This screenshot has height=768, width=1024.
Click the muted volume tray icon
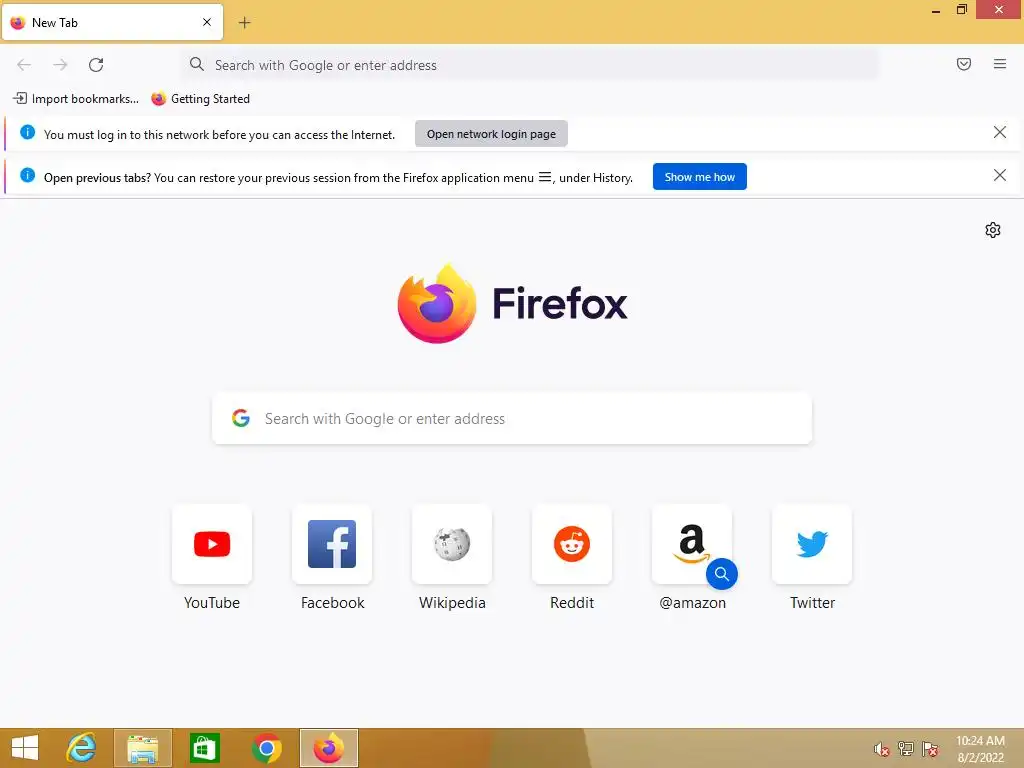click(881, 749)
